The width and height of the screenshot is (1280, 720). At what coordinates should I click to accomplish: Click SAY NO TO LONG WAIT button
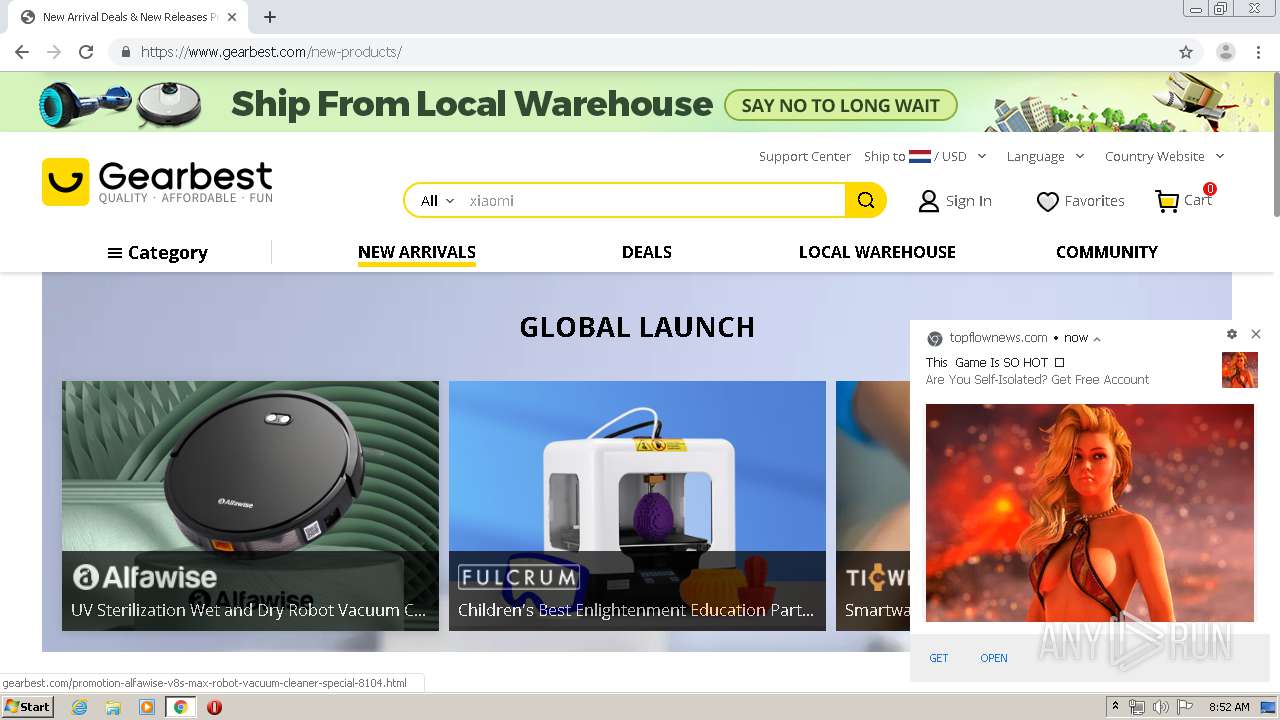[x=841, y=105]
